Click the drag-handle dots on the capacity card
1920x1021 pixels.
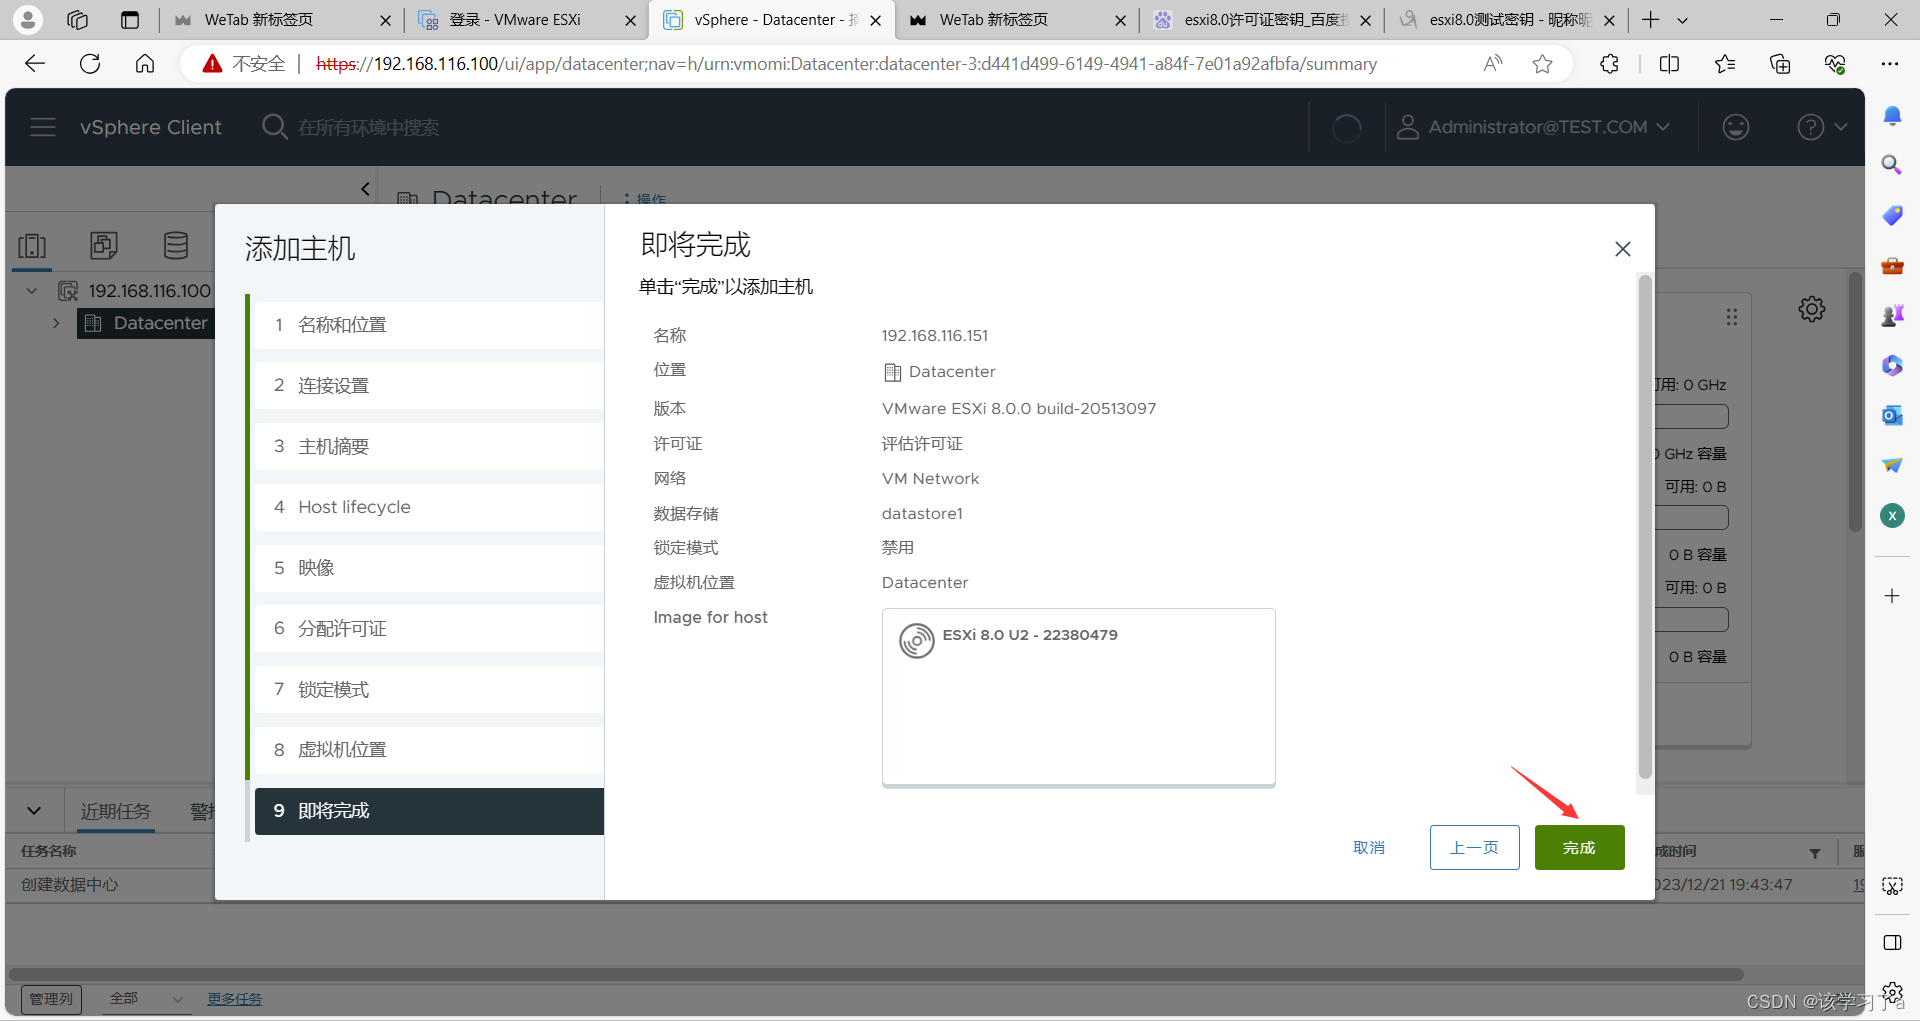pyautogui.click(x=1731, y=317)
